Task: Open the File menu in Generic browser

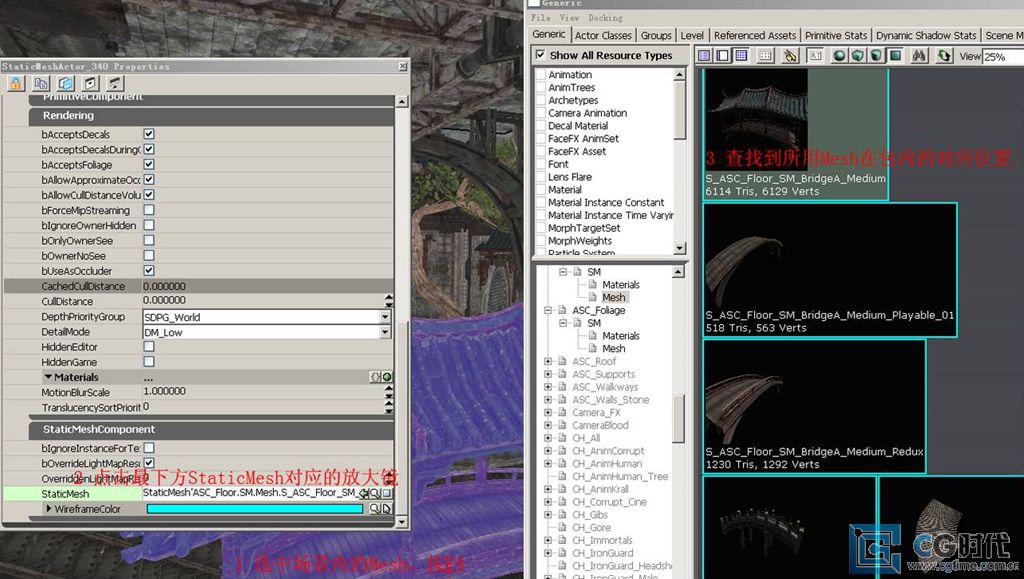Action: (540, 18)
